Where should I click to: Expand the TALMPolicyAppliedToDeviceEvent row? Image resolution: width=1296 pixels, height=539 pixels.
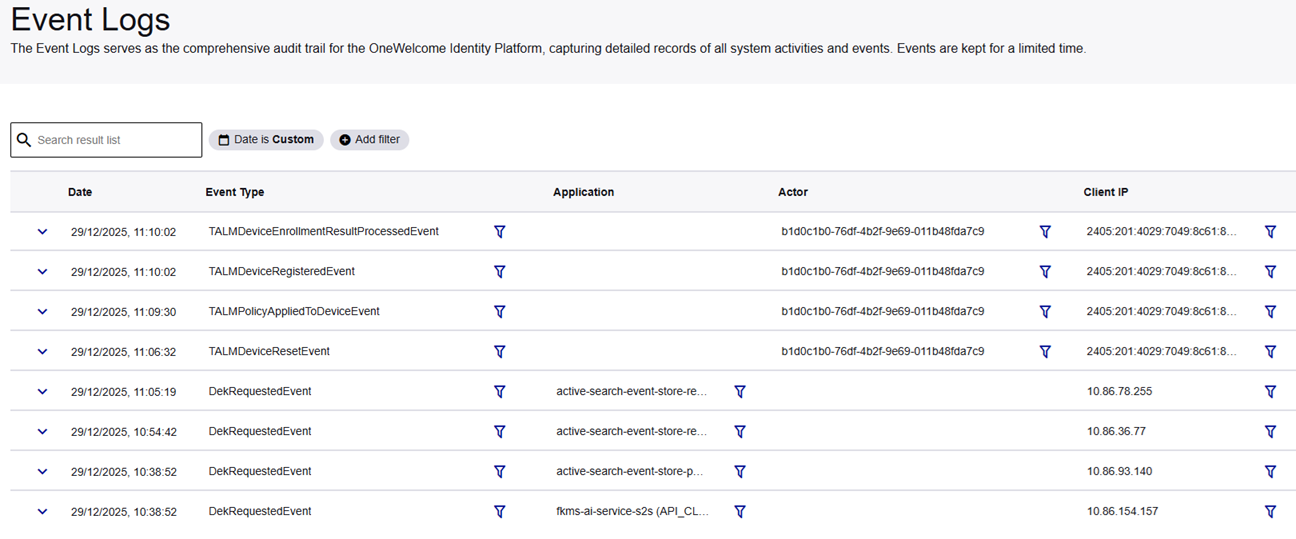pyautogui.click(x=42, y=311)
